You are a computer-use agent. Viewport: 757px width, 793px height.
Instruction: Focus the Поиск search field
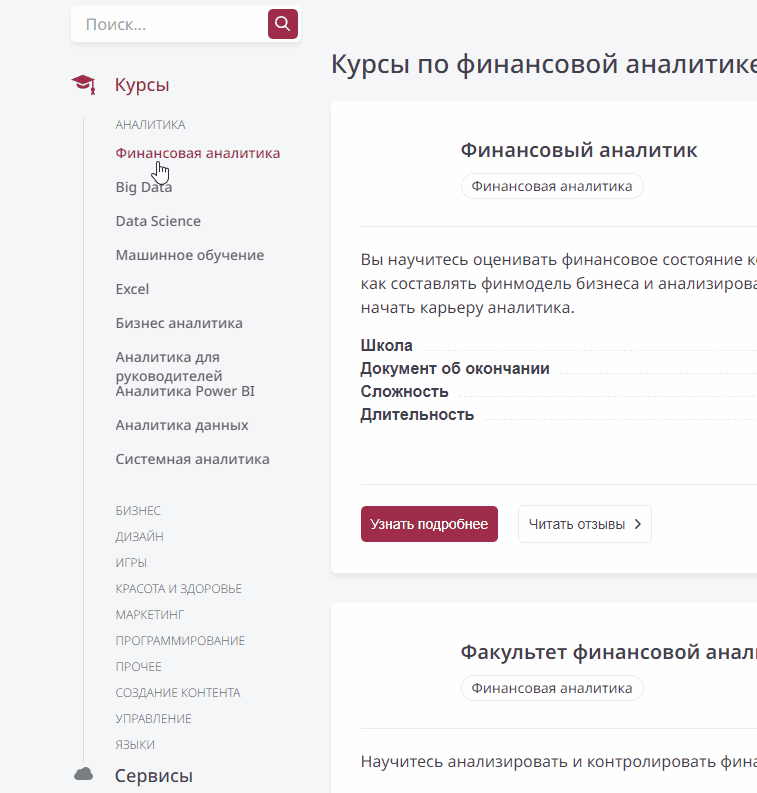tap(169, 24)
